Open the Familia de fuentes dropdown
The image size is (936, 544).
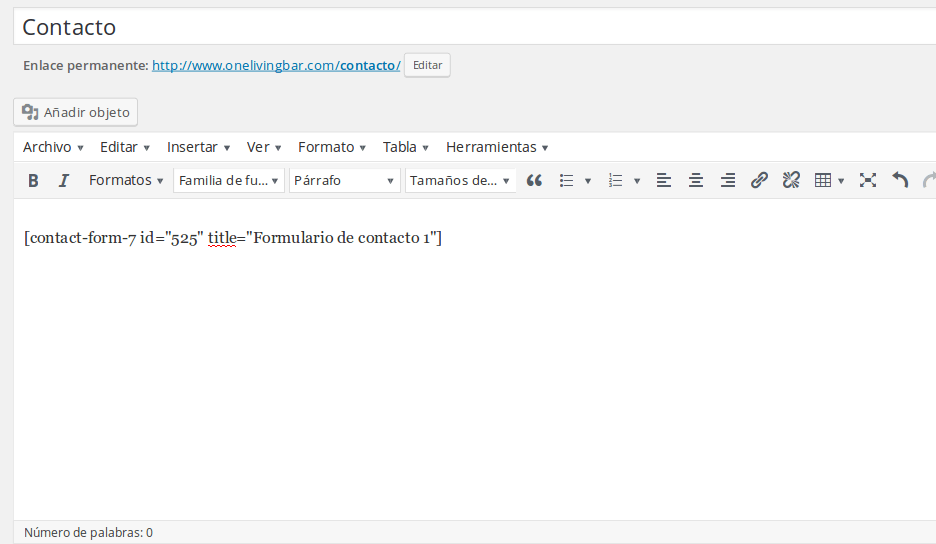click(229, 180)
